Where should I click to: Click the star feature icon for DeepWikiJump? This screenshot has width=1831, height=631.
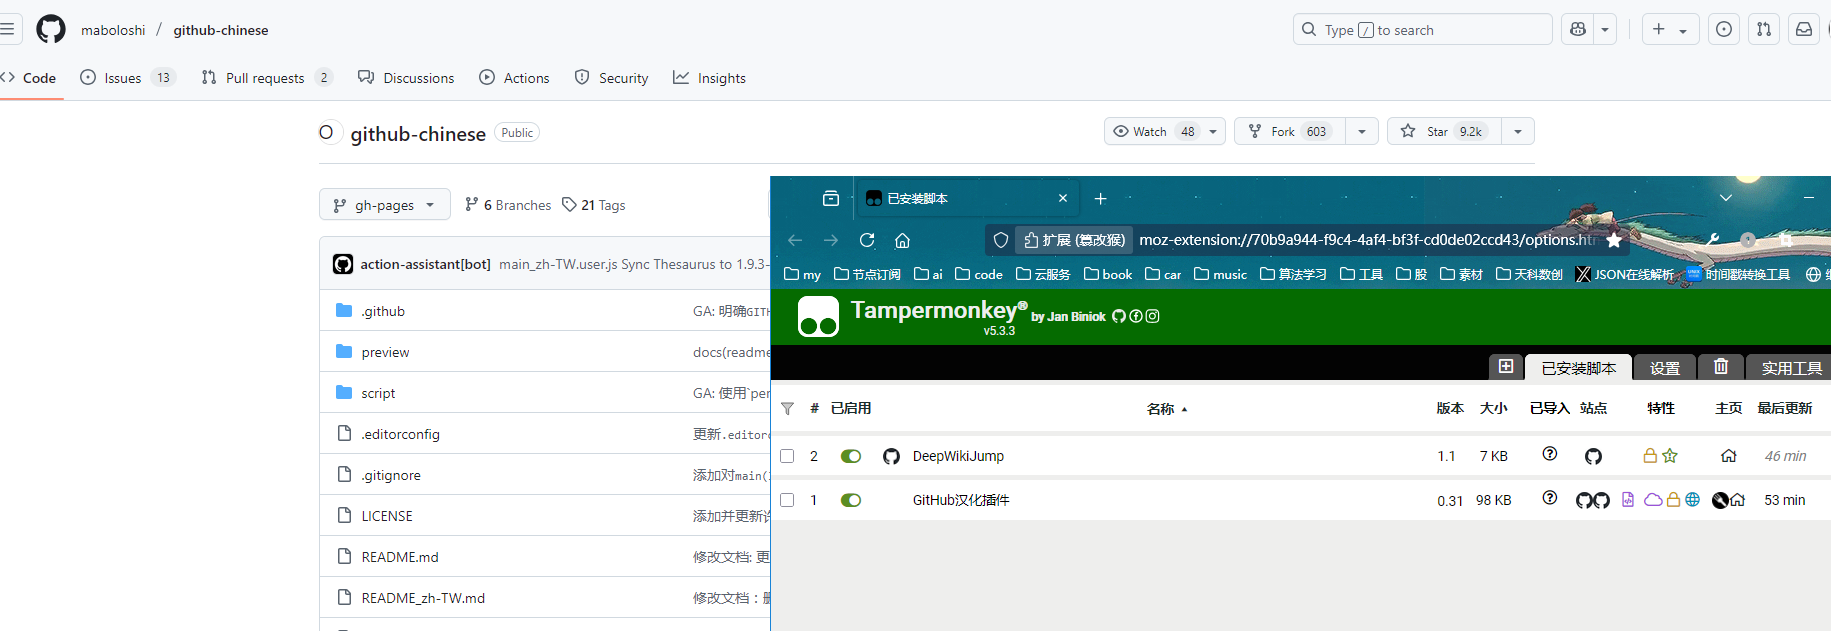tap(1670, 456)
